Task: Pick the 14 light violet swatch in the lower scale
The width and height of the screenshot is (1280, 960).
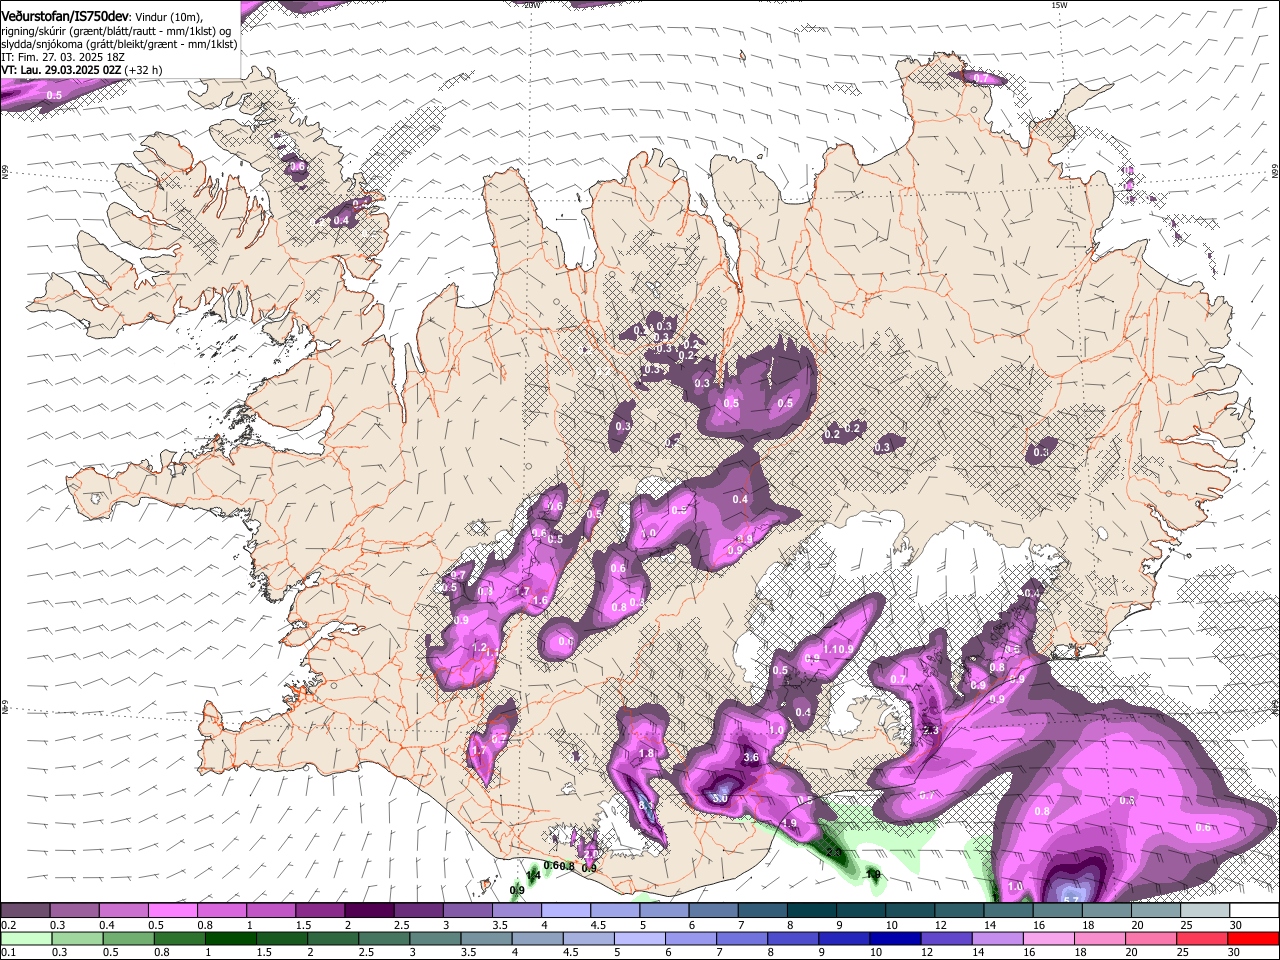Action: [x=998, y=938]
